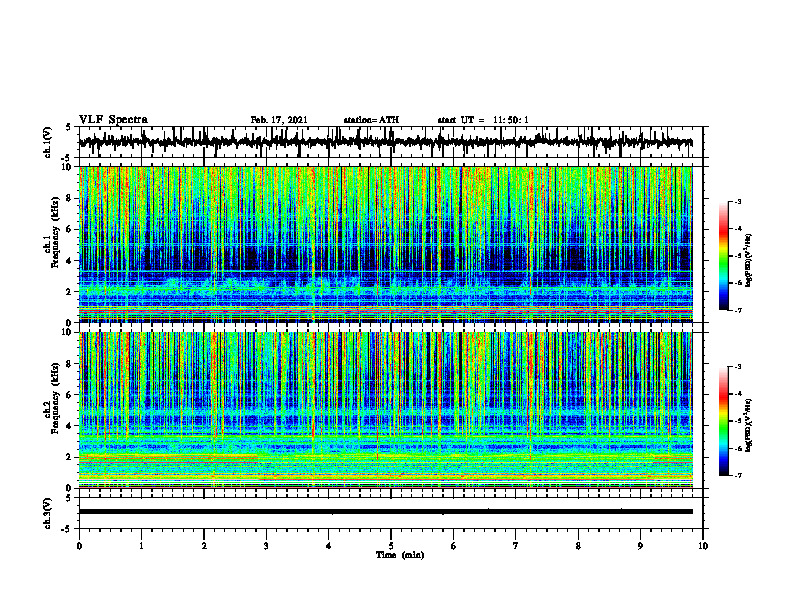Click the "VLF Spectra" plot title
This screenshot has height=612, width=792.
click(113, 120)
